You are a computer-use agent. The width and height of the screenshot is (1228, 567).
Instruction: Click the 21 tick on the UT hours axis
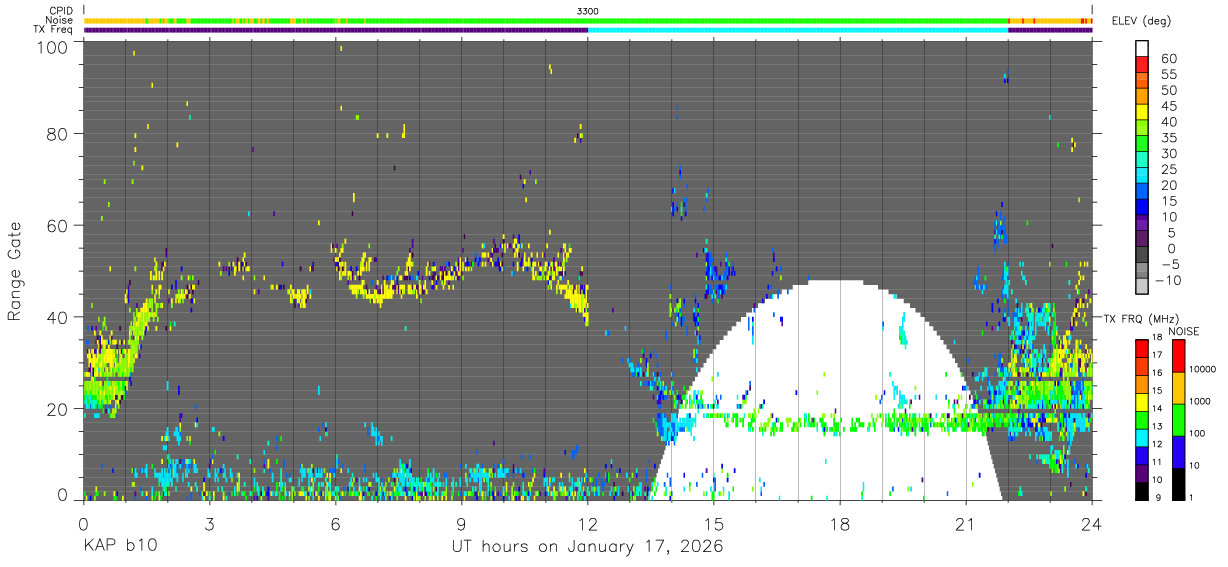pyautogui.click(x=966, y=523)
